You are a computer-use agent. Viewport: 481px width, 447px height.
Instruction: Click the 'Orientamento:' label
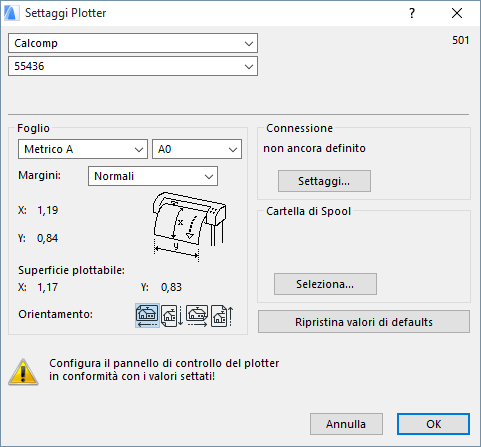point(55,314)
